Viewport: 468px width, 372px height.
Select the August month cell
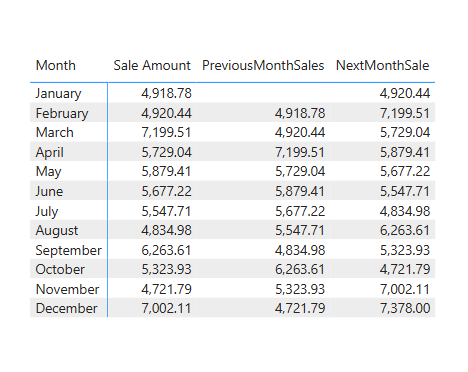[57, 231]
